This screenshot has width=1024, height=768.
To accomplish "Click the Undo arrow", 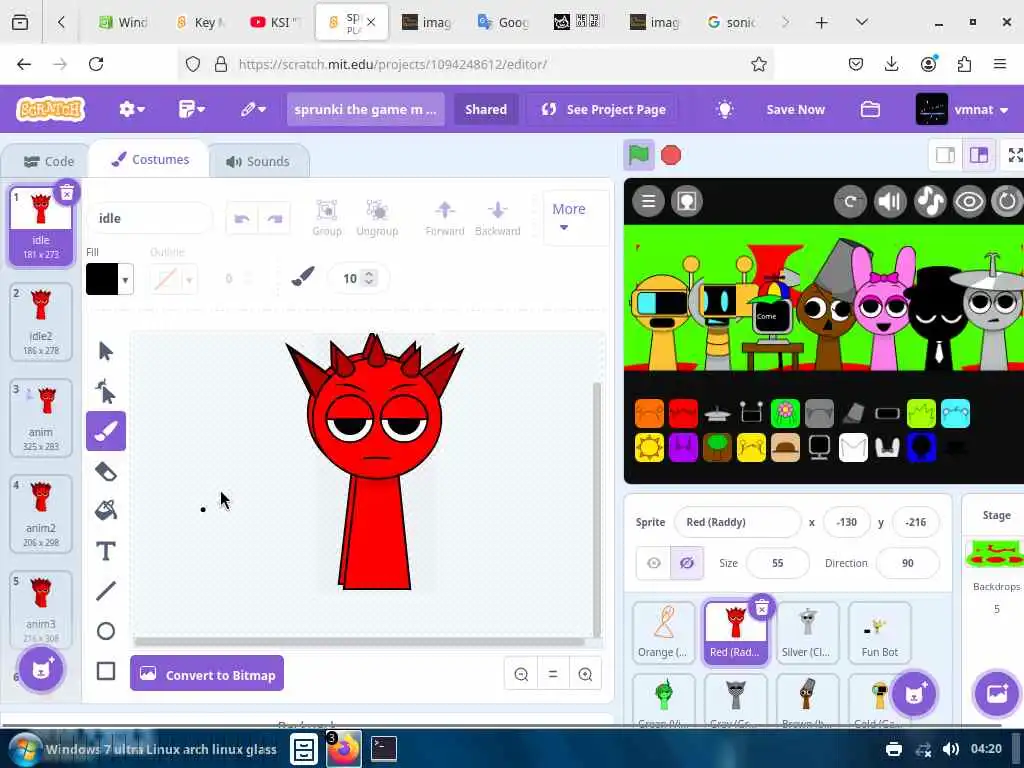I will [242, 219].
